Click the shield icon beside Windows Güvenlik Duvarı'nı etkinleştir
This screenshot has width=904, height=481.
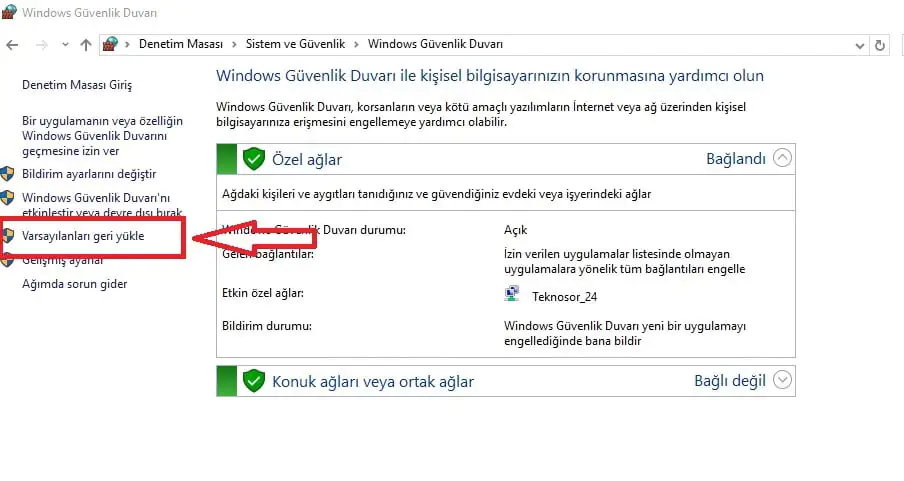(7, 198)
